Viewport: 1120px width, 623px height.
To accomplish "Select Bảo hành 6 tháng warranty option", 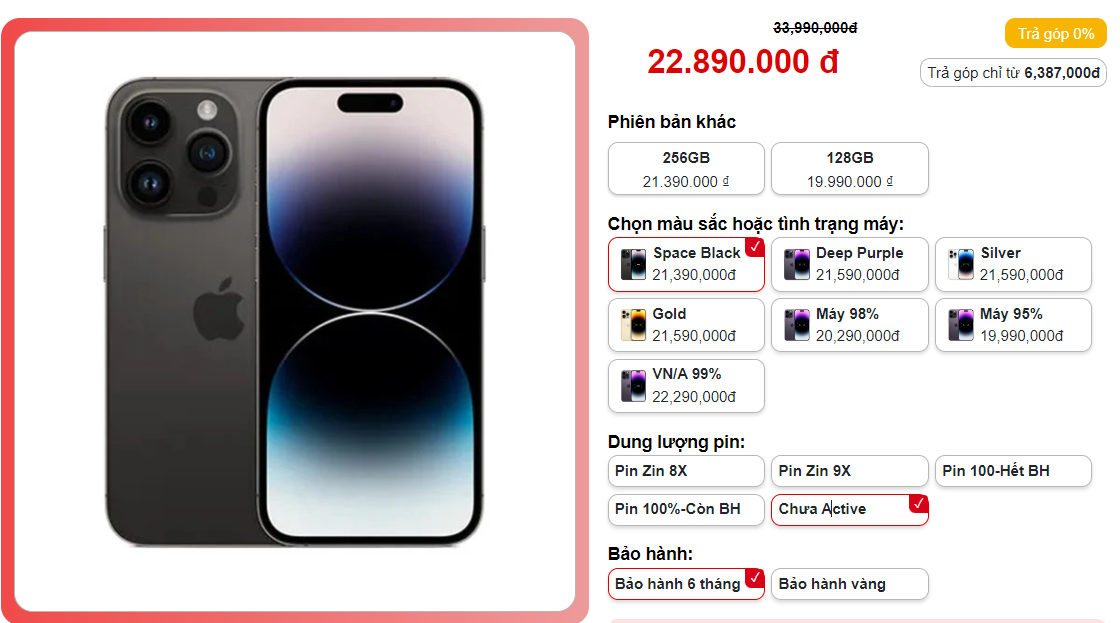I will 686,584.
